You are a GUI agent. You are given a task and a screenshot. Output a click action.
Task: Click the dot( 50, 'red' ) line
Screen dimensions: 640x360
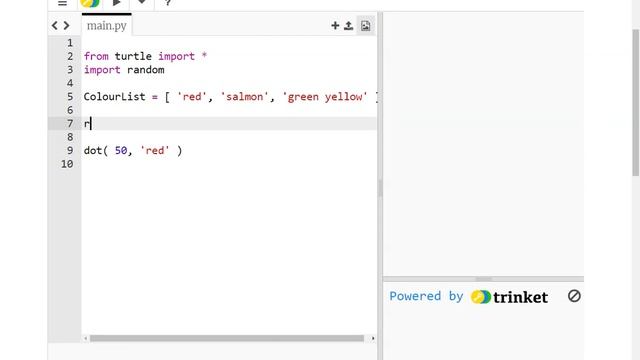tap(133, 151)
